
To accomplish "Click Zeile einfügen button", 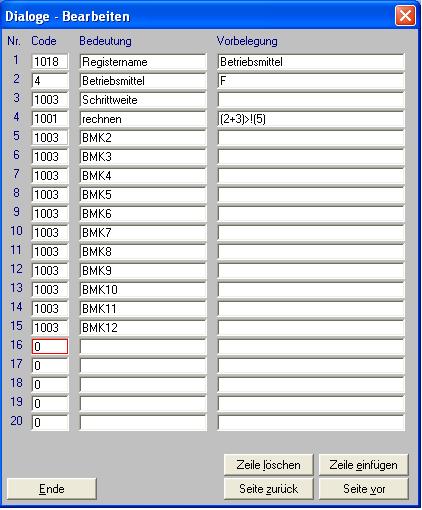I will (x=364, y=464).
